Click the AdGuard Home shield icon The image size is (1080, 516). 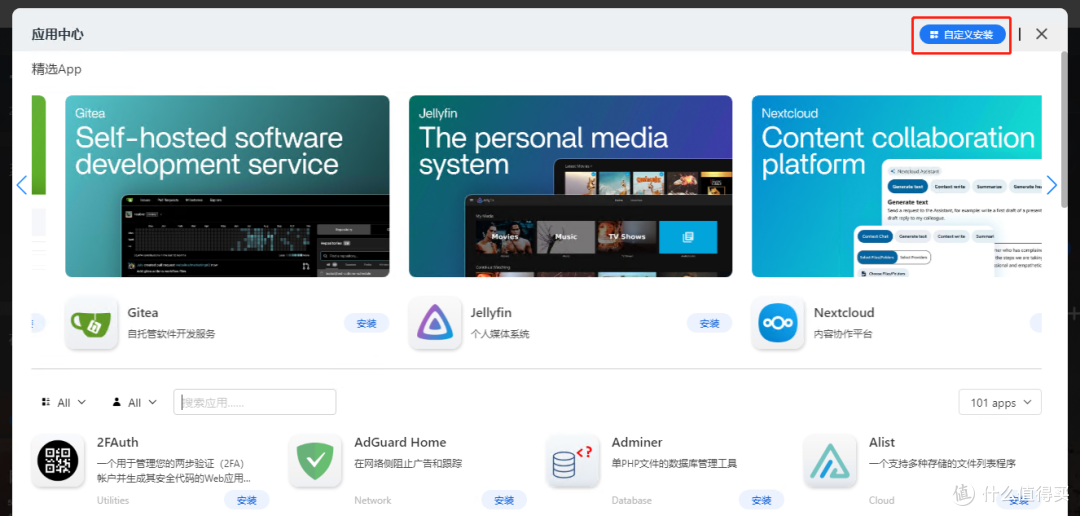315,461
